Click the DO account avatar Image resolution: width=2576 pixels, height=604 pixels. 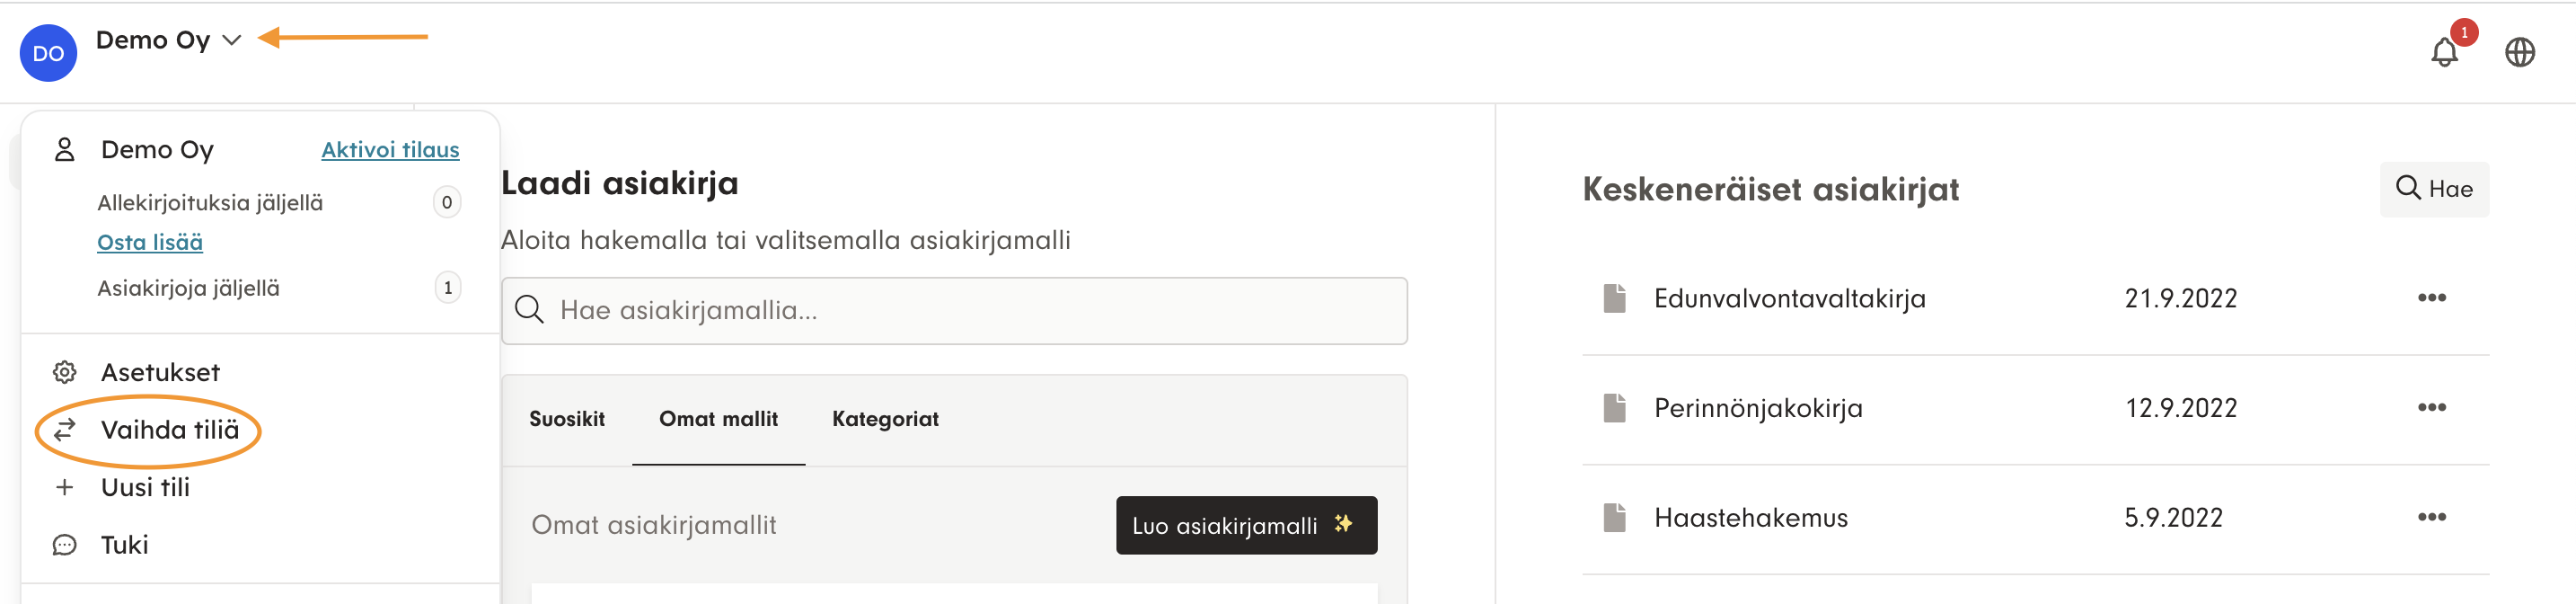click(48, 53)
